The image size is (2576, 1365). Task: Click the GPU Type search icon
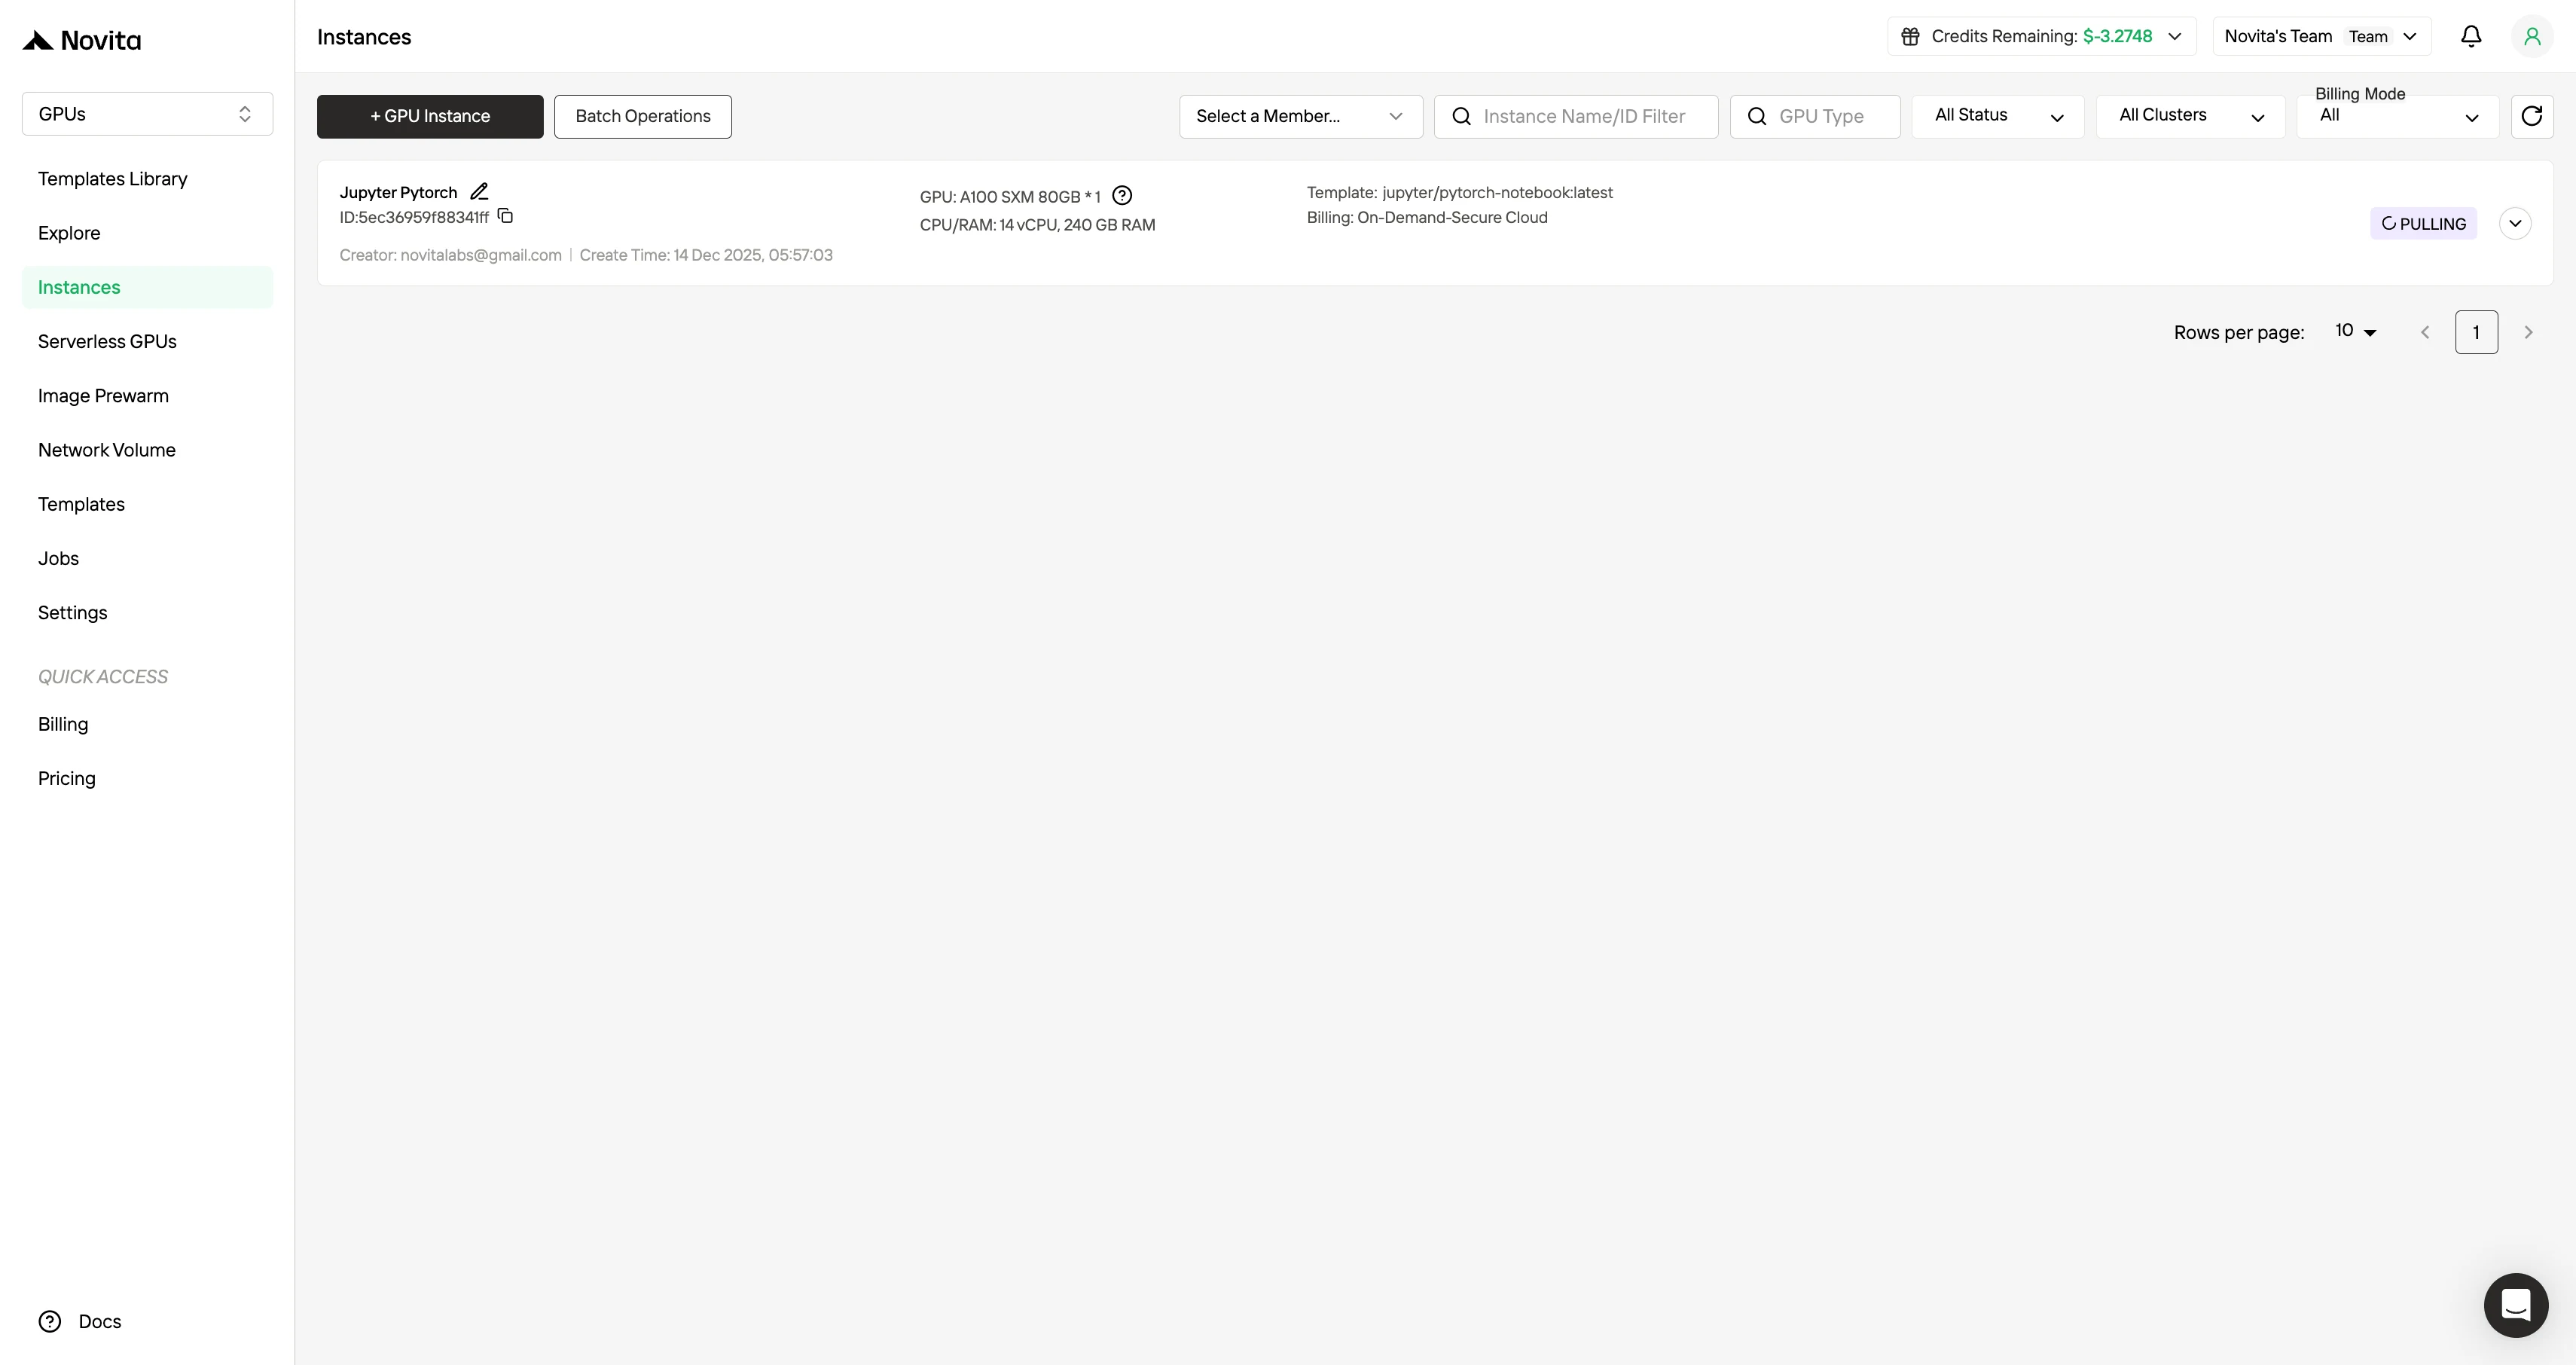(x=1756, y=116)
